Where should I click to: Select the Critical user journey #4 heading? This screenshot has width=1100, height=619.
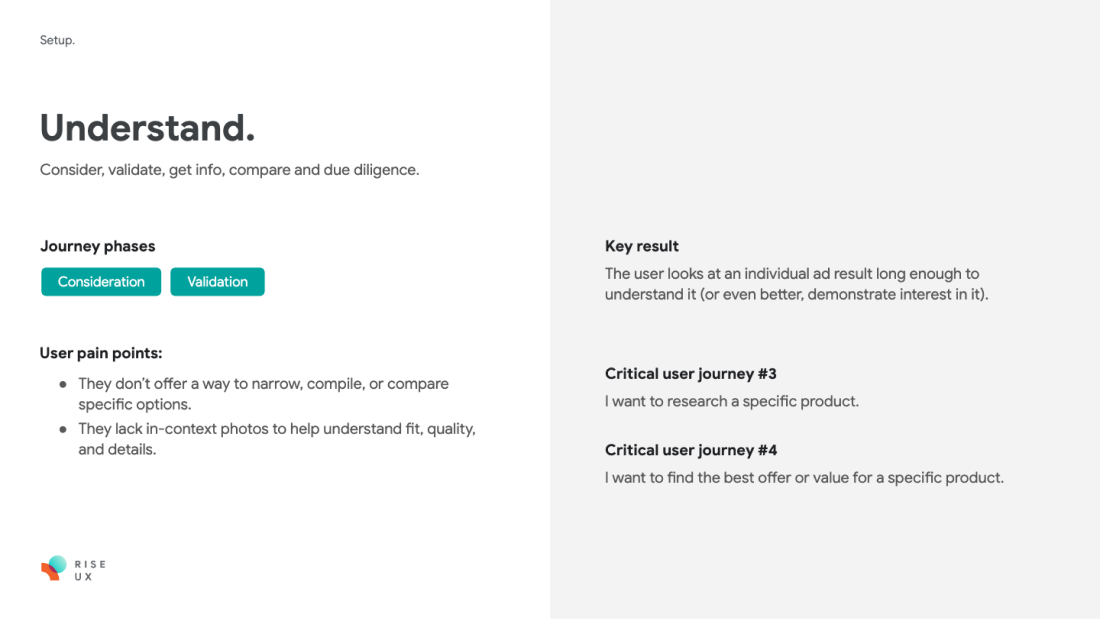point(691,451)
